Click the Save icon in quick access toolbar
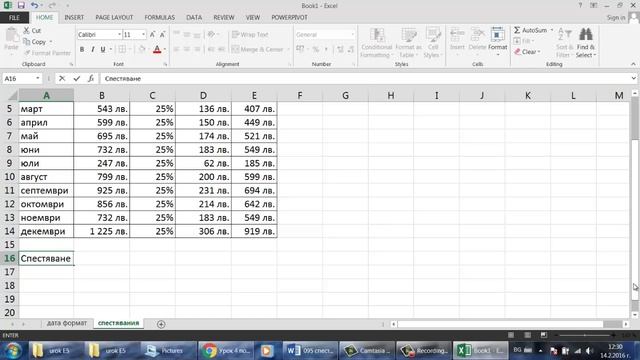640x360 pixels. [21, 5]
